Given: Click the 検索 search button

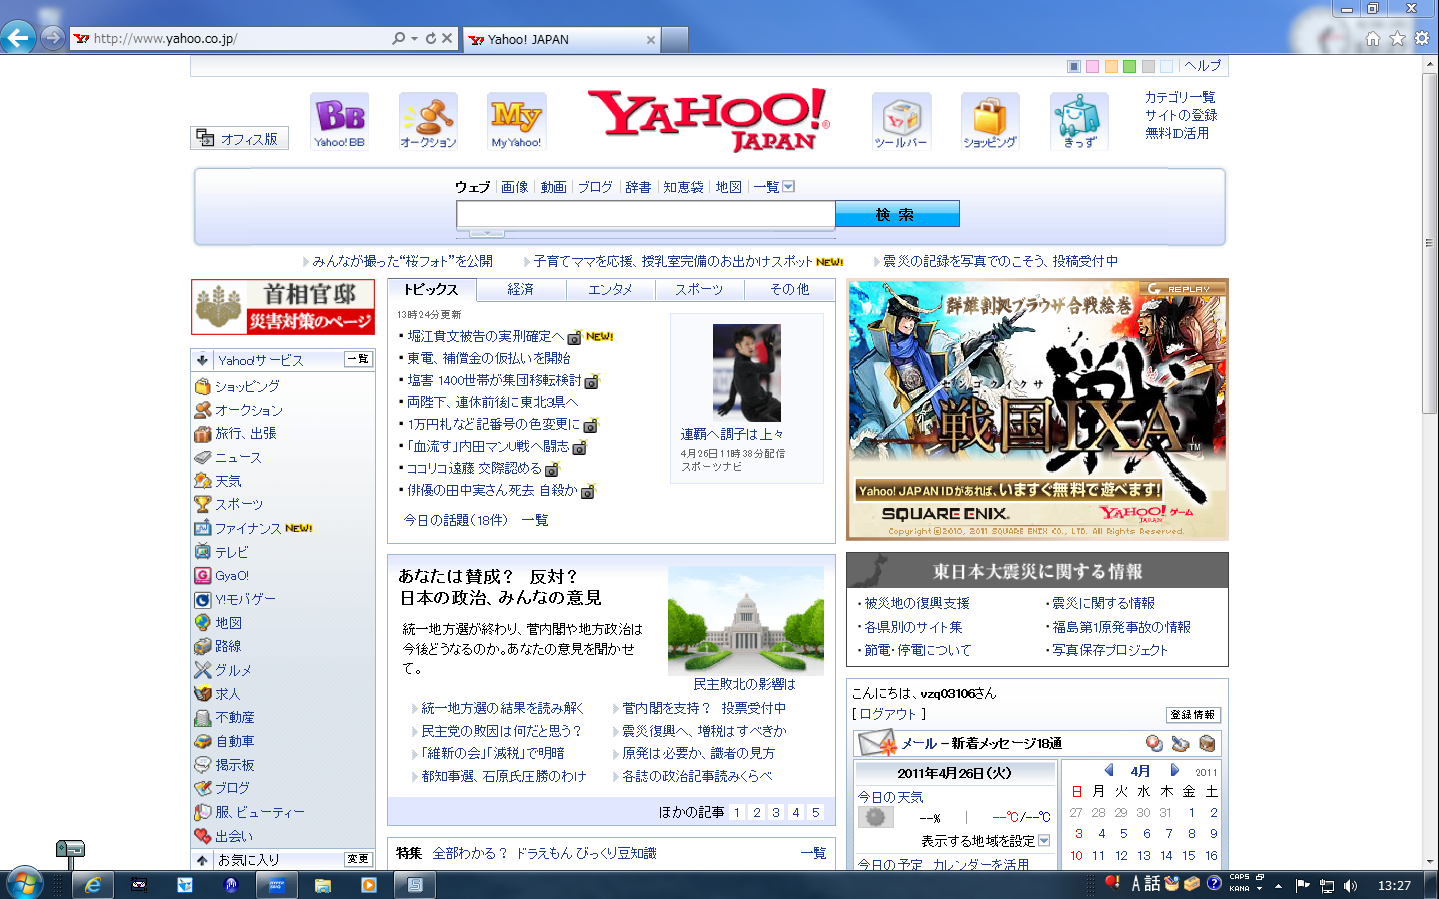Looking at the screenshot, I should [896, 214].
